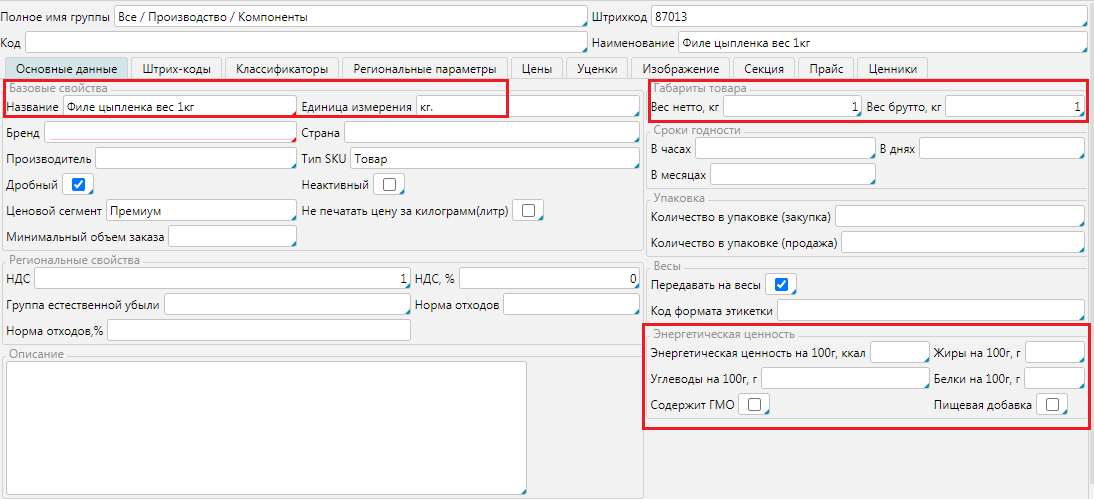Viewport: 1094px width, 499px height.
Task: Click the Единица измерения field
Action: click(527, 106)
